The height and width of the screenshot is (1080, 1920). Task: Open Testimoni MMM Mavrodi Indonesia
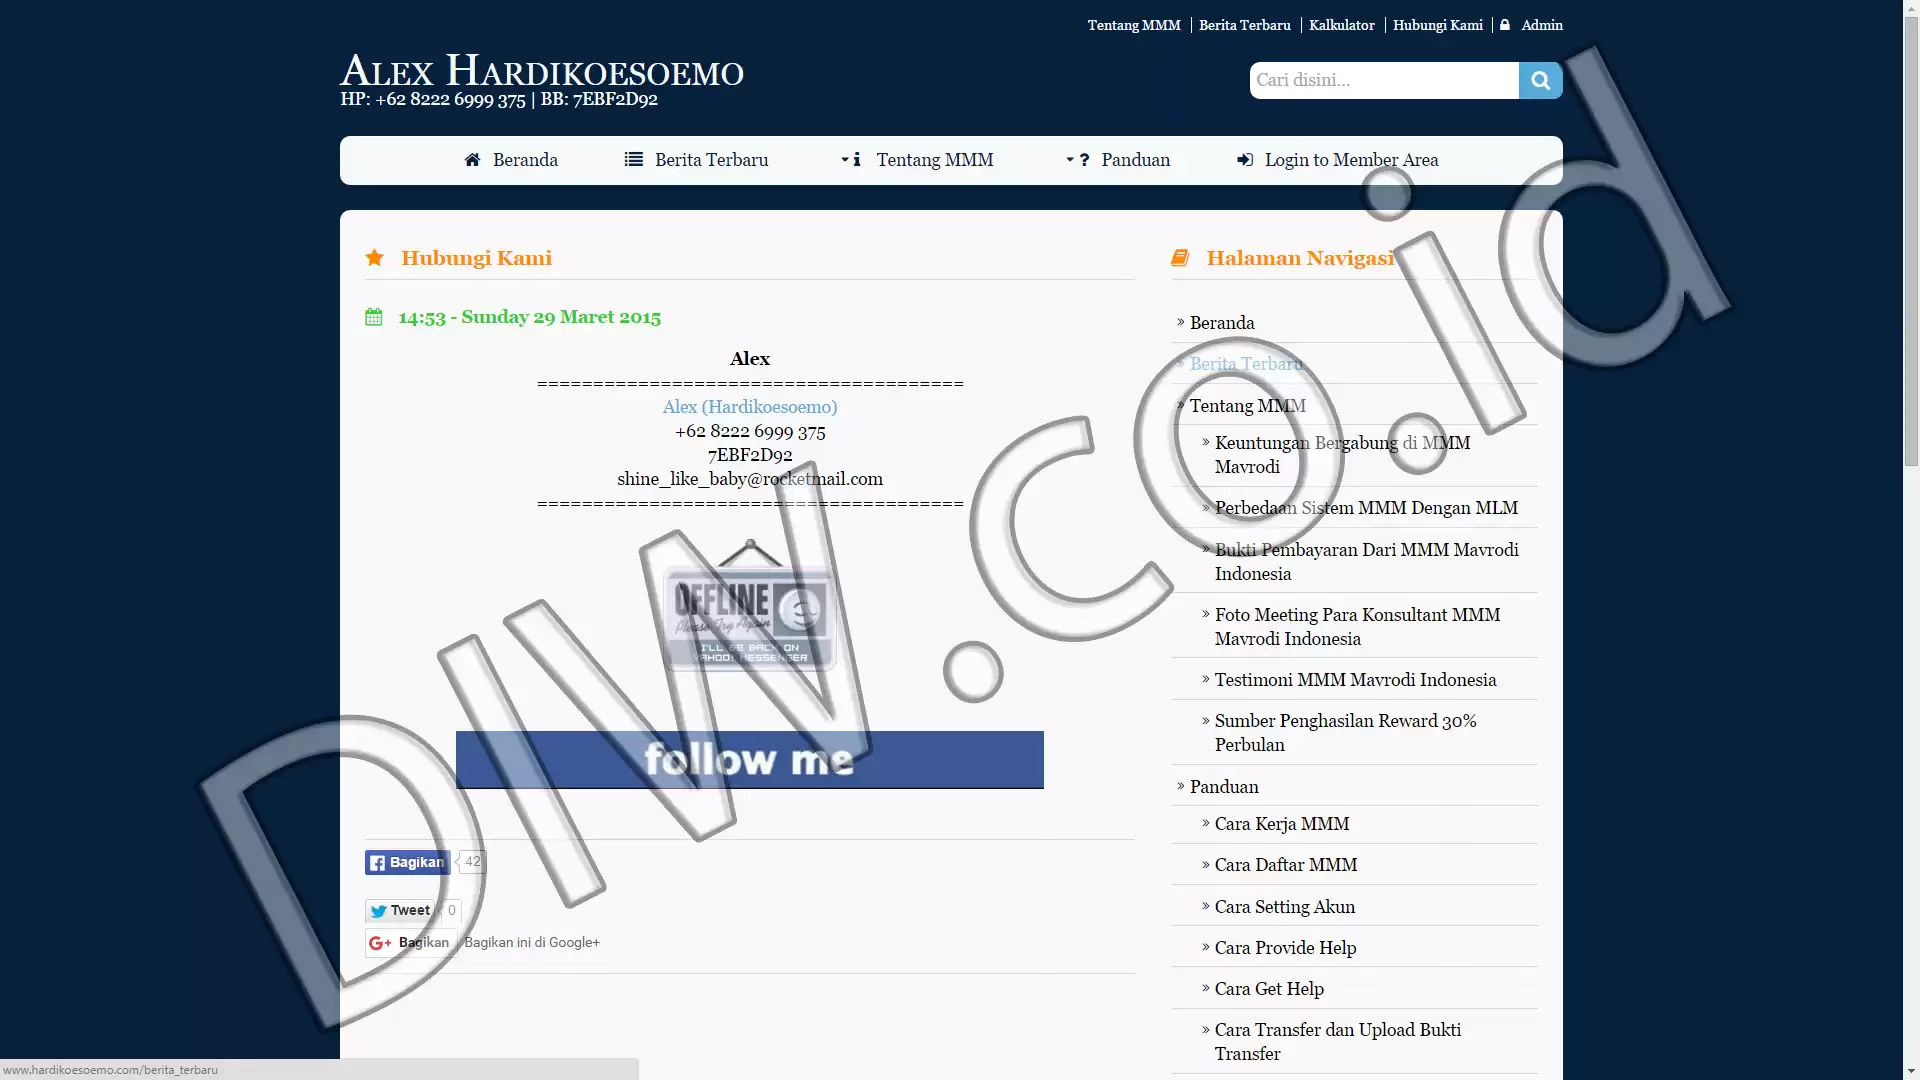(1355, 680)
